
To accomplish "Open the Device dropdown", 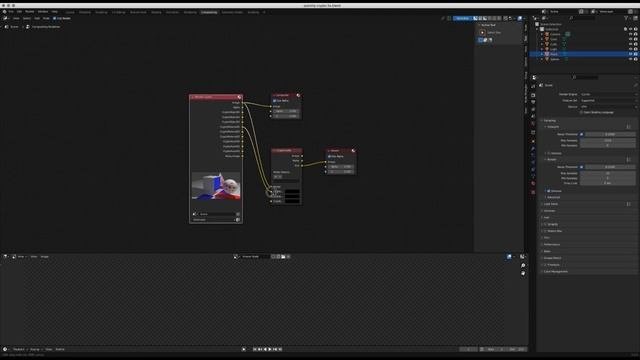I will 608,107.
